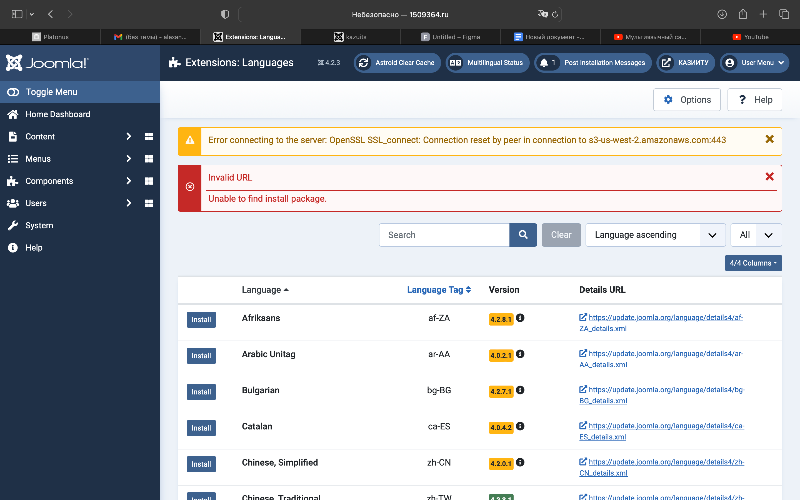Viewport: 800px width, 500px height.
Task: Click the Safari sidebar toggle icon
Action: (17, 14)
